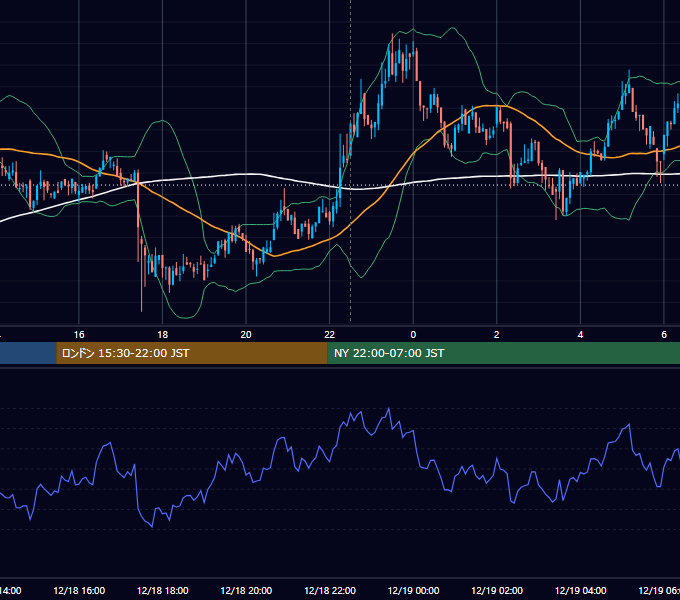680x600 pixels.
Task: Click the 12/18 16:00 date label
Action: click(79, 590)
